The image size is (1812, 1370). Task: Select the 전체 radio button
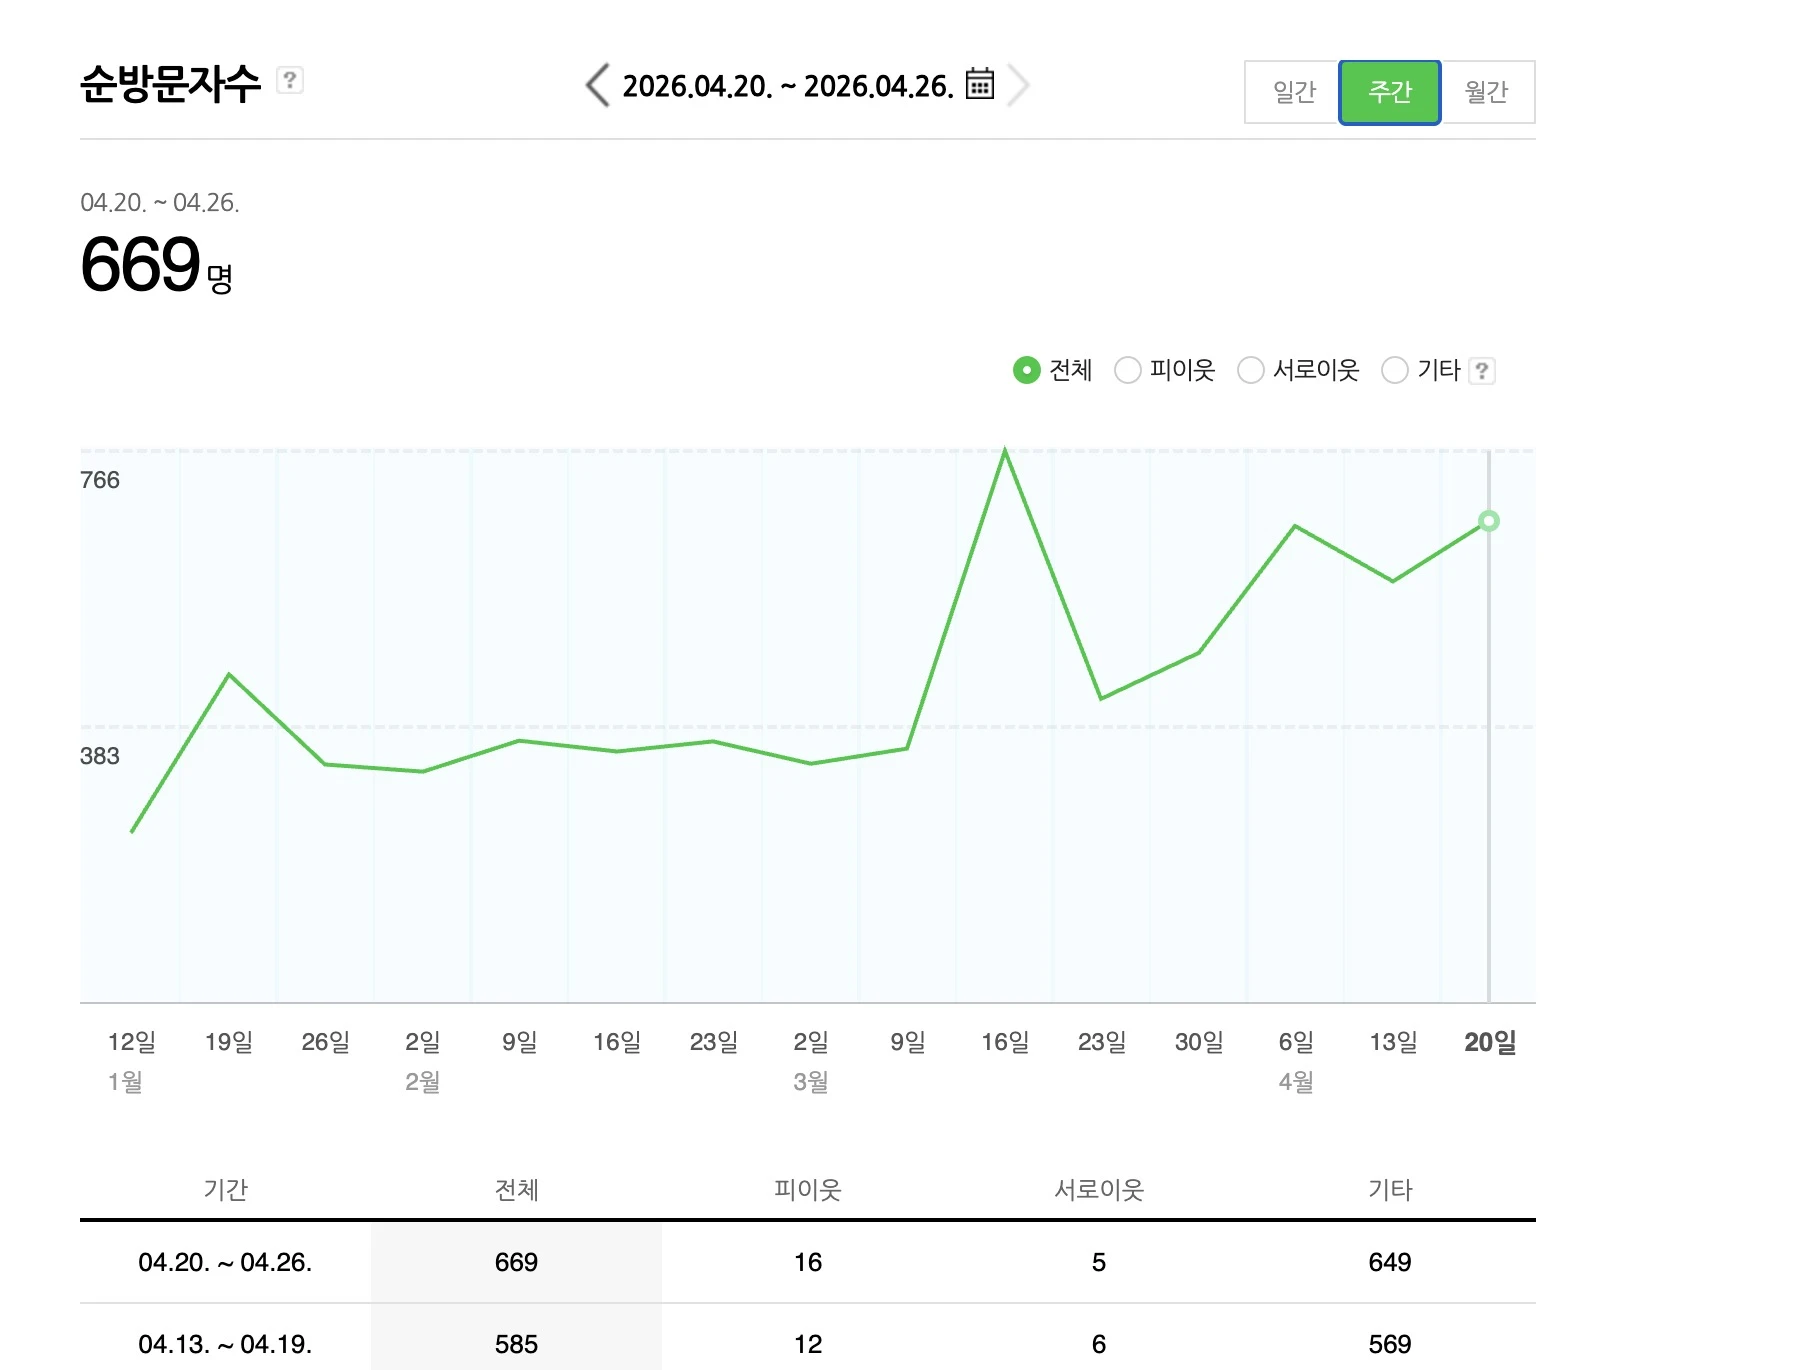[1027, 370]
